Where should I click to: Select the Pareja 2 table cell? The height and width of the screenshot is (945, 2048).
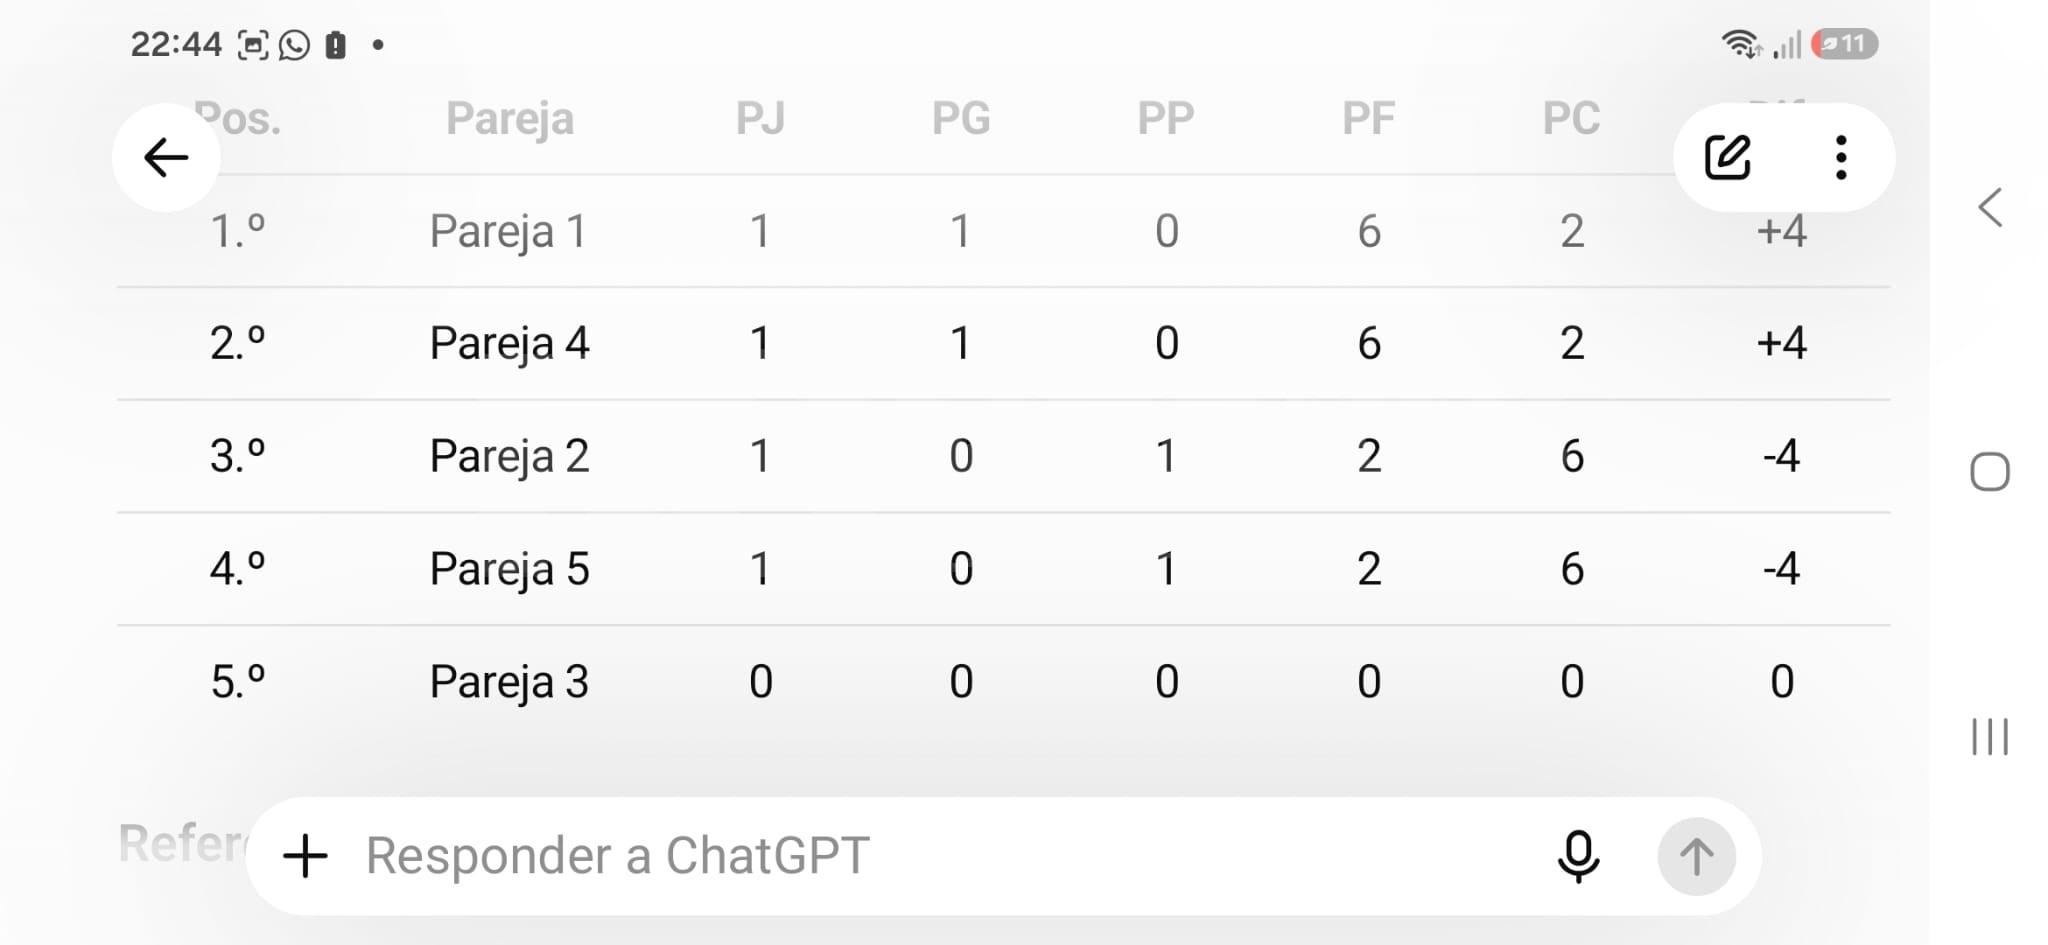coord(509,457)
